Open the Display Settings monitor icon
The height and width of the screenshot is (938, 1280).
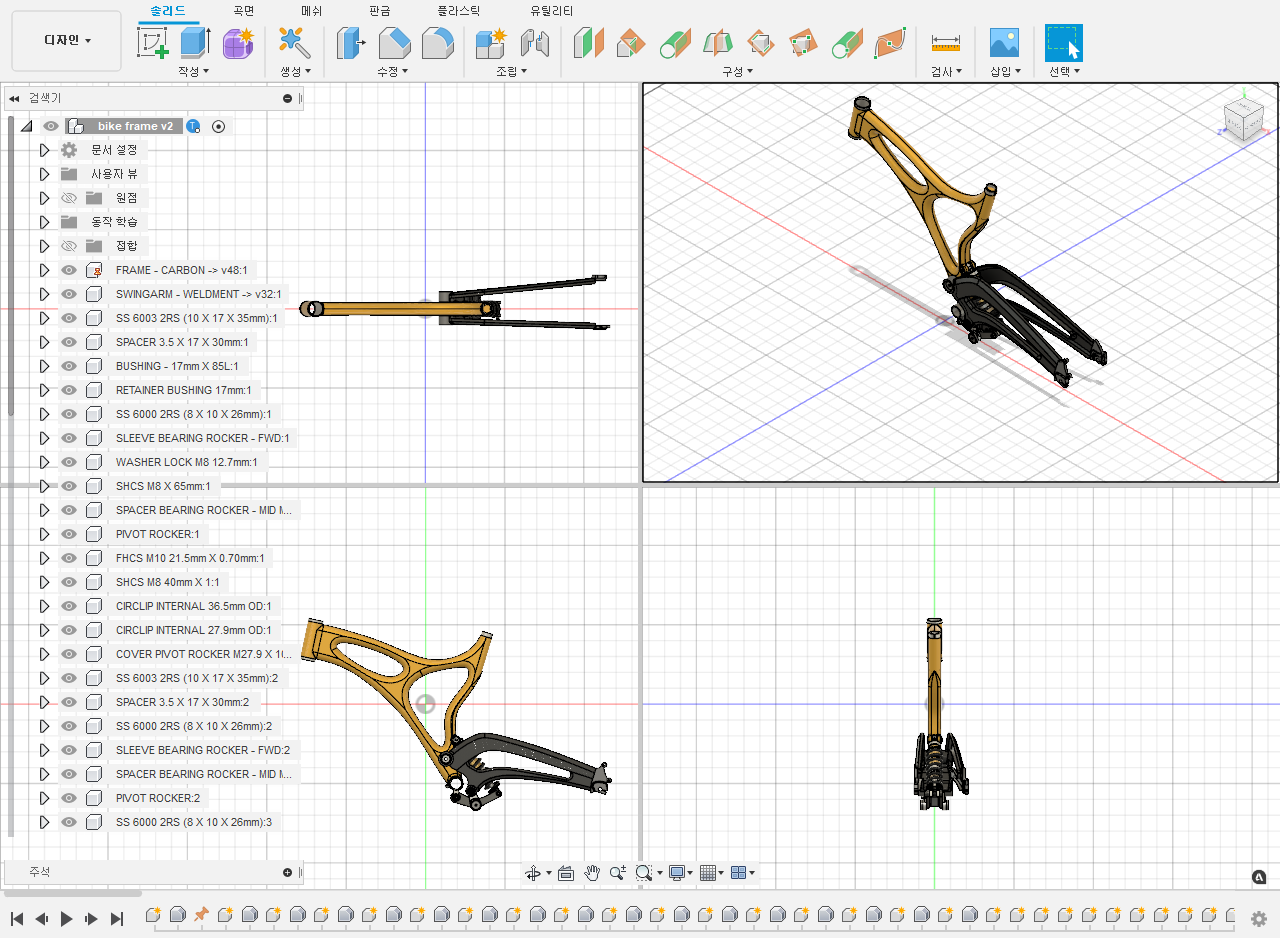coord(678,873)
